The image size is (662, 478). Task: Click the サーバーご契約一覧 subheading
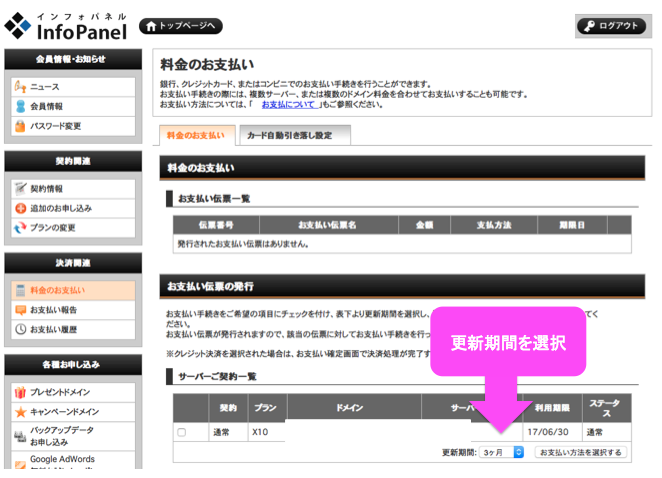(217, 376)
